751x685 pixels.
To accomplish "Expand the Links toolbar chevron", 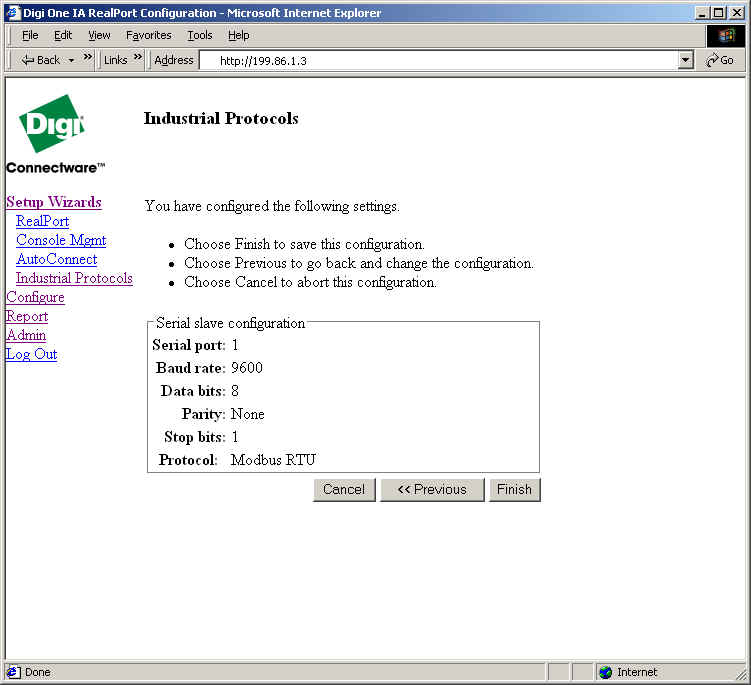I will pos(137,58).
